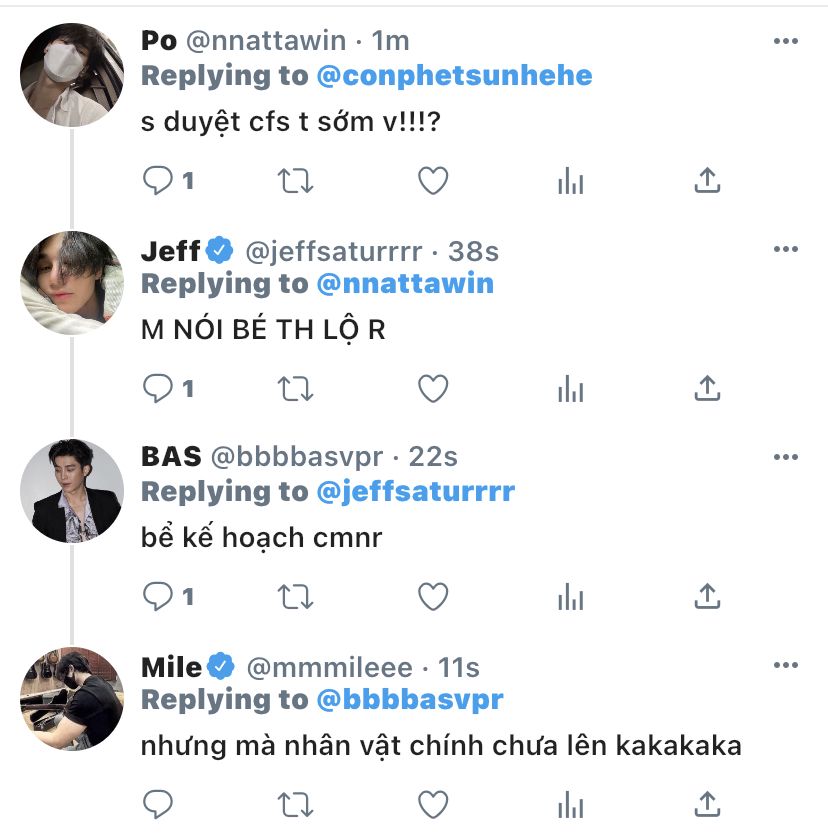Reply to Po's tweet

pyautogui.click(x=159, y=180)
